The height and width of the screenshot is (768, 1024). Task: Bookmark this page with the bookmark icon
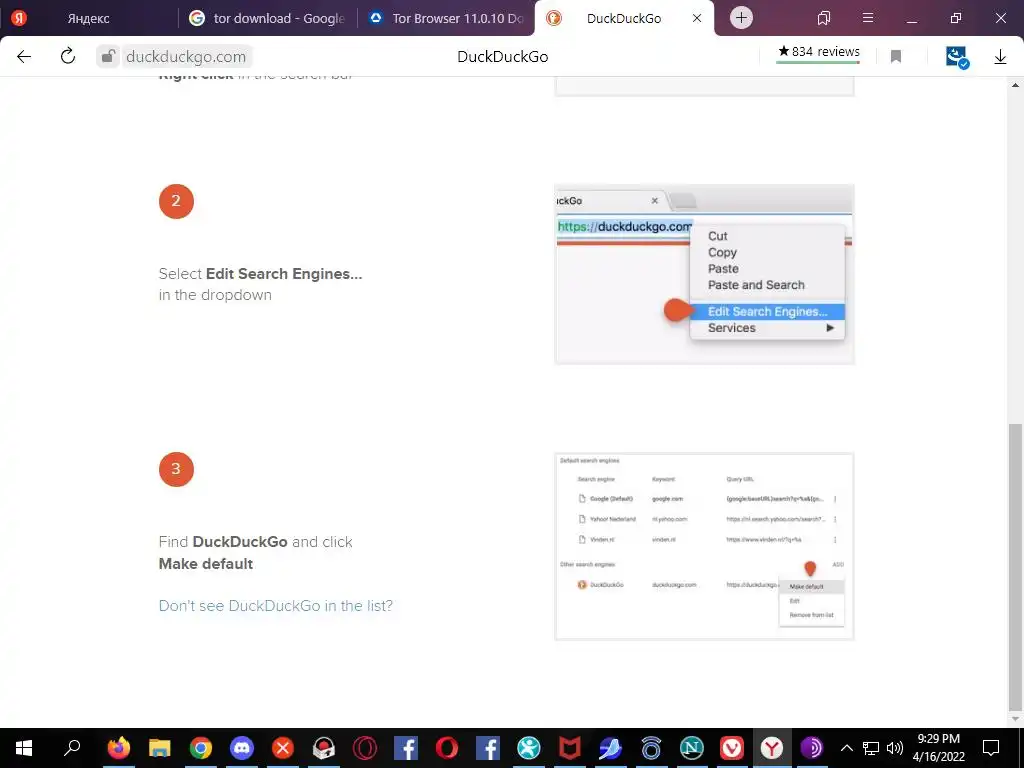[896, 57]
